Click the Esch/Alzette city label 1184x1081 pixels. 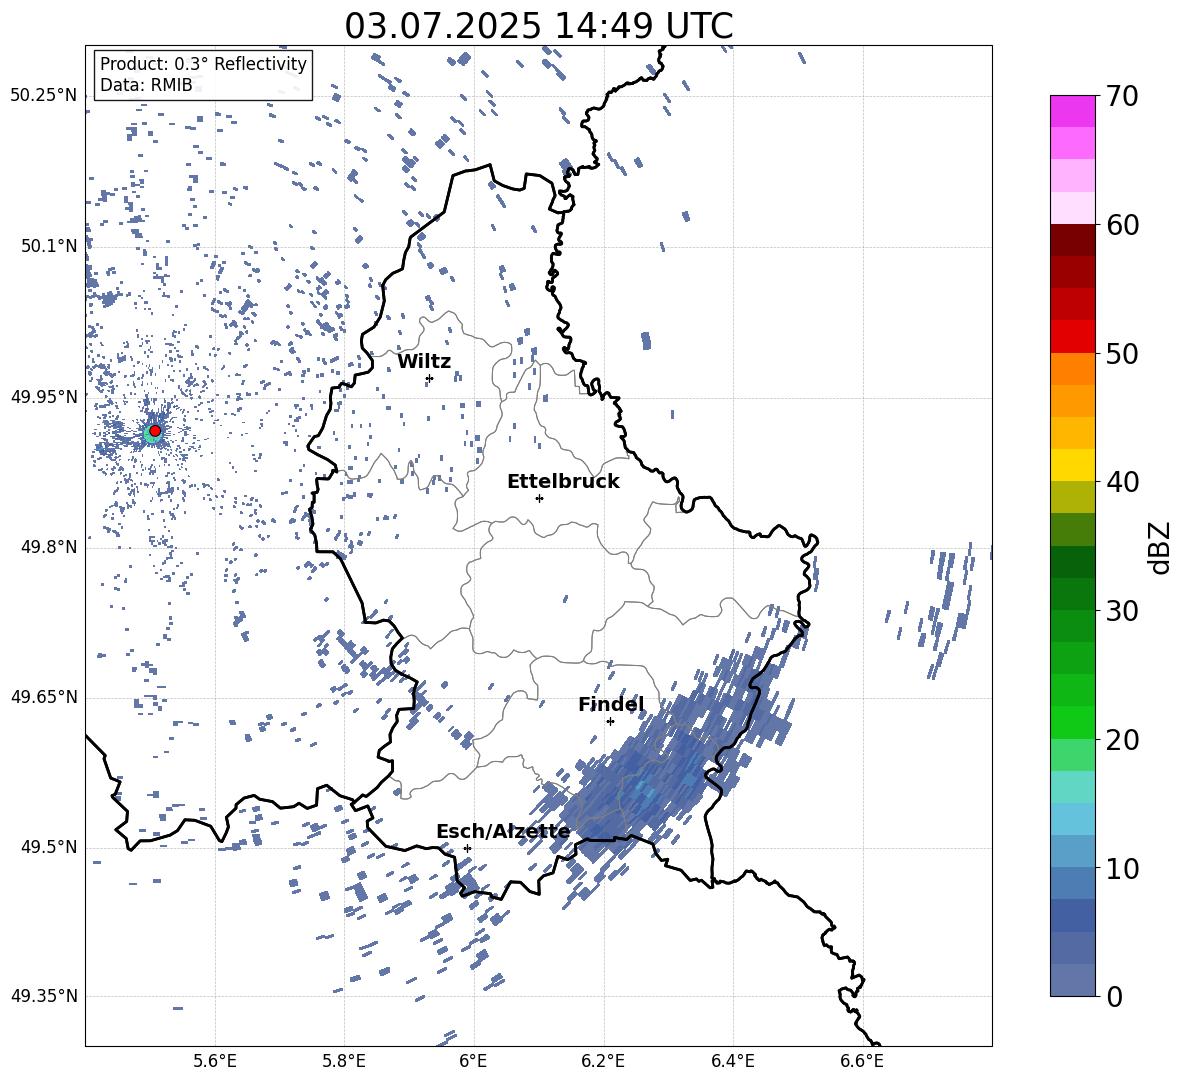504,832
